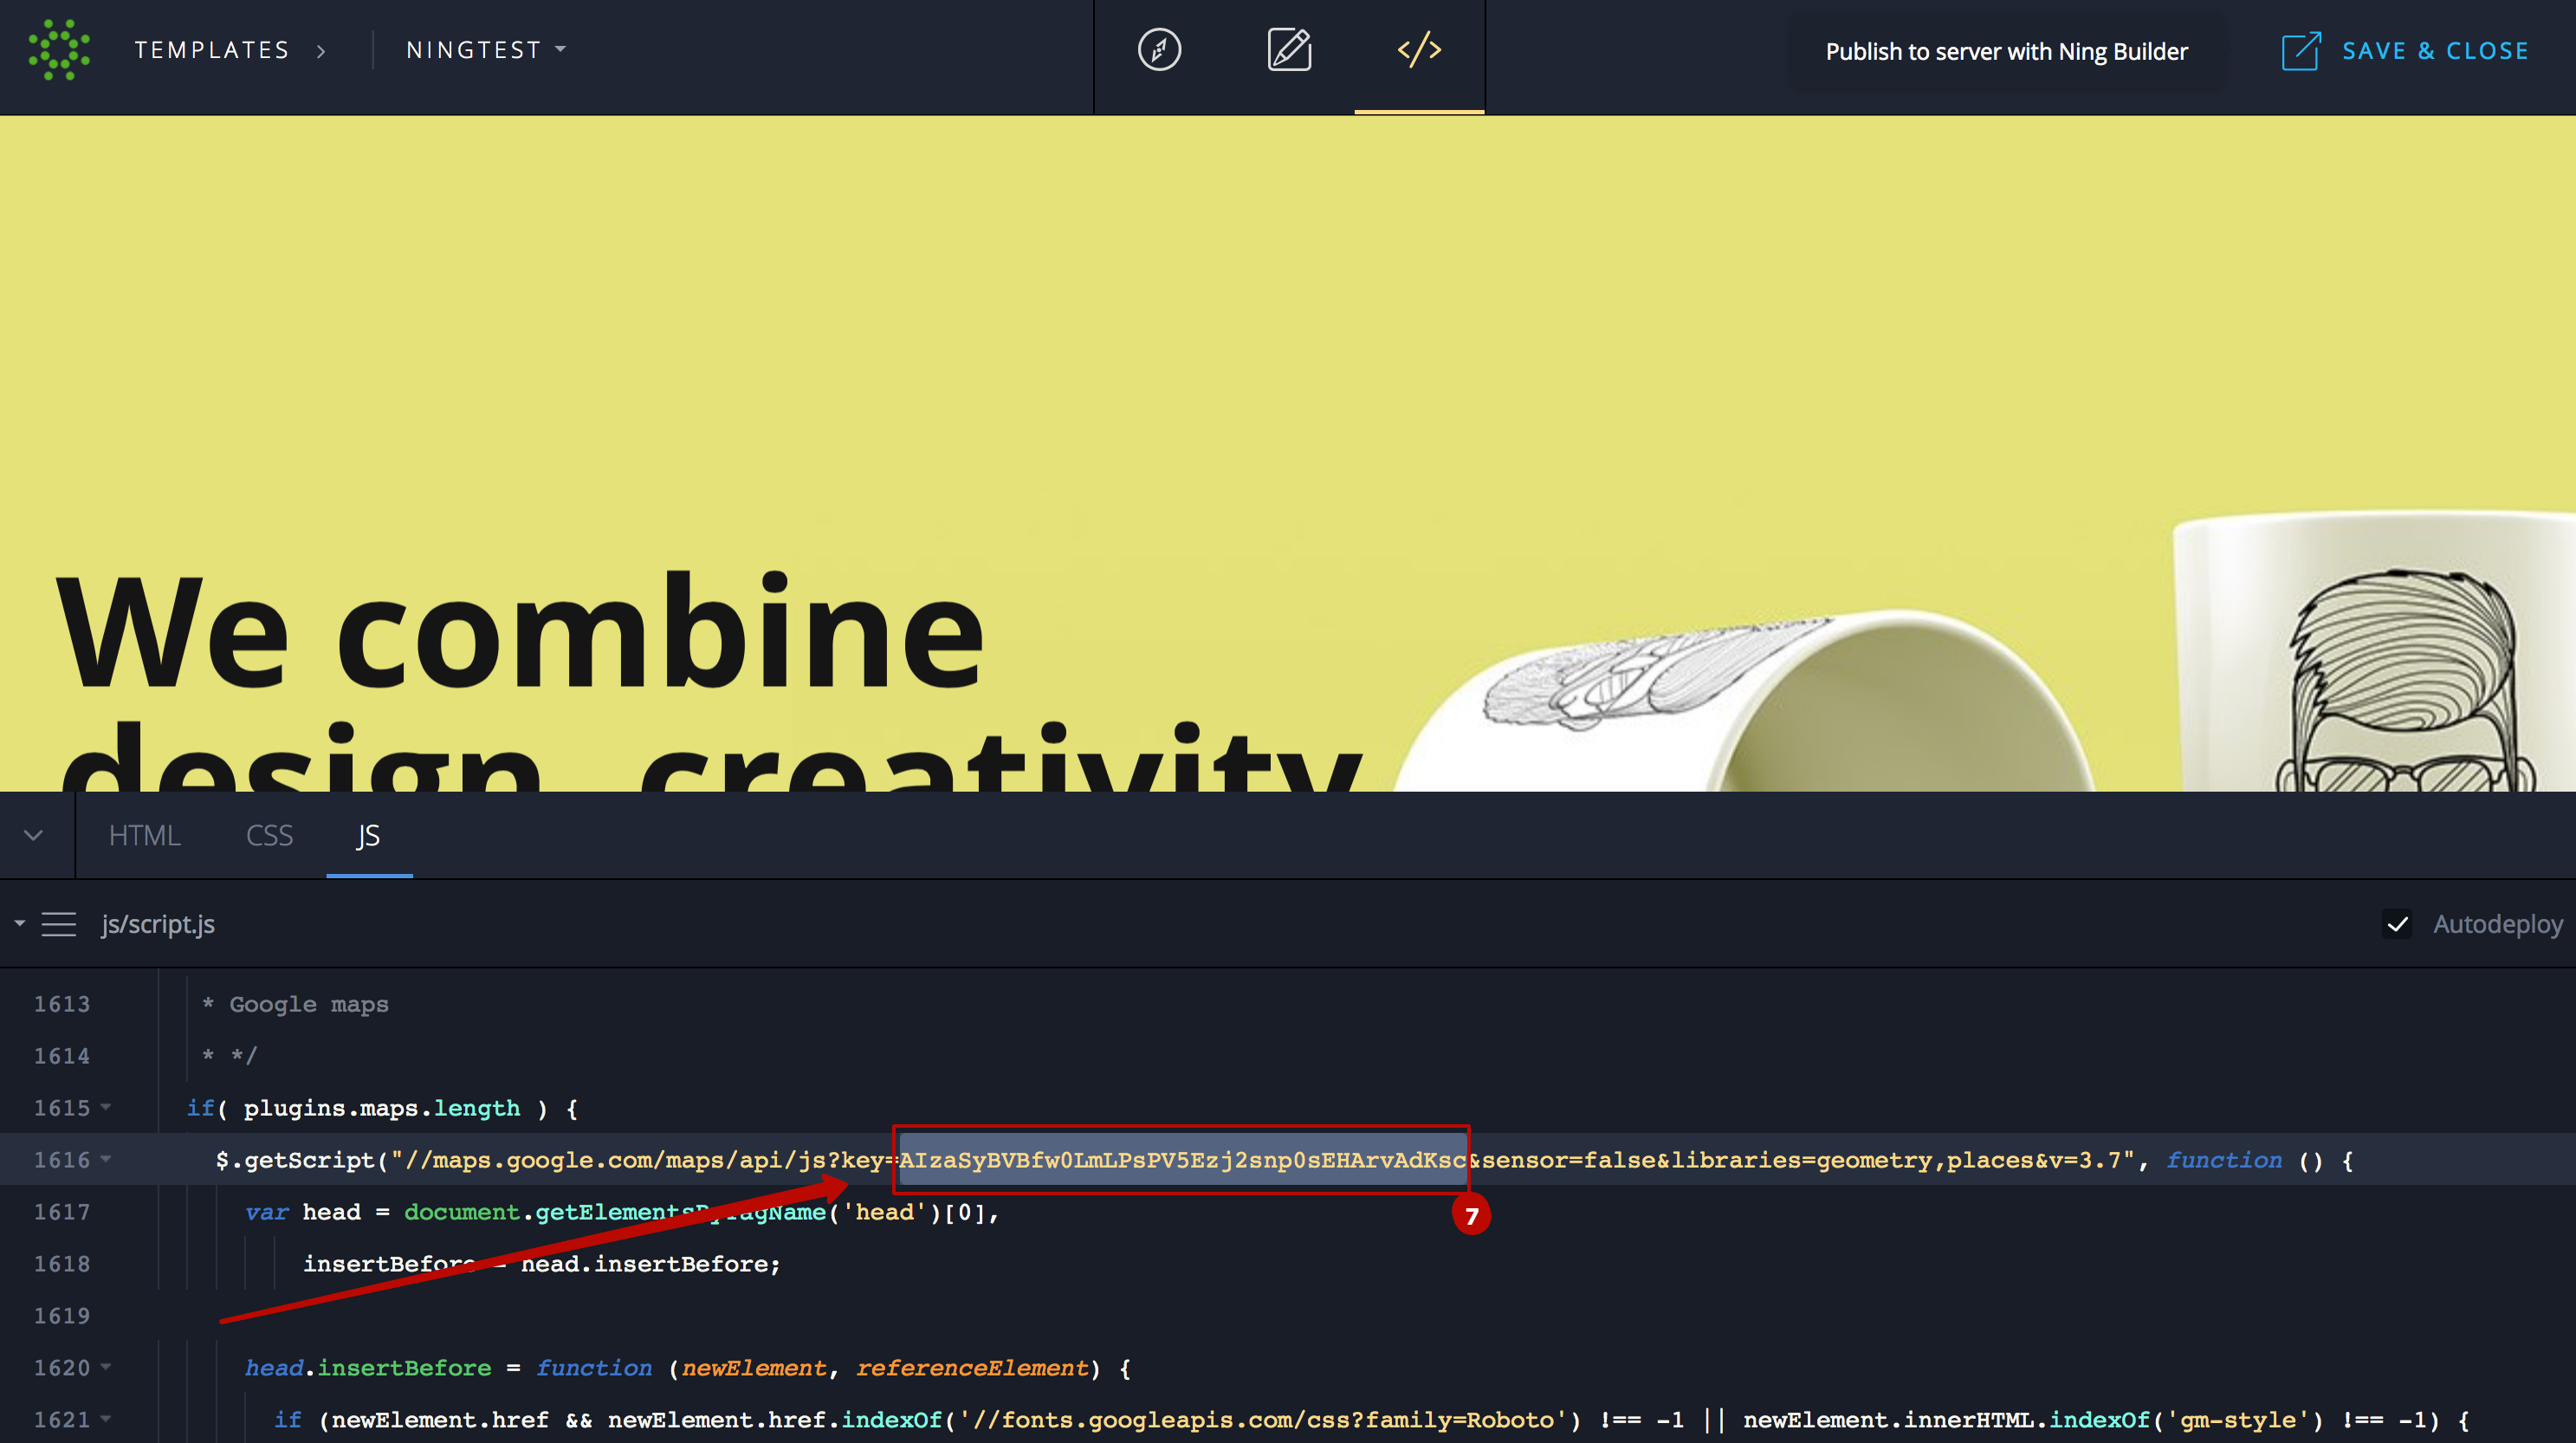Switch to the CSS tab

(x=269, y=836)
